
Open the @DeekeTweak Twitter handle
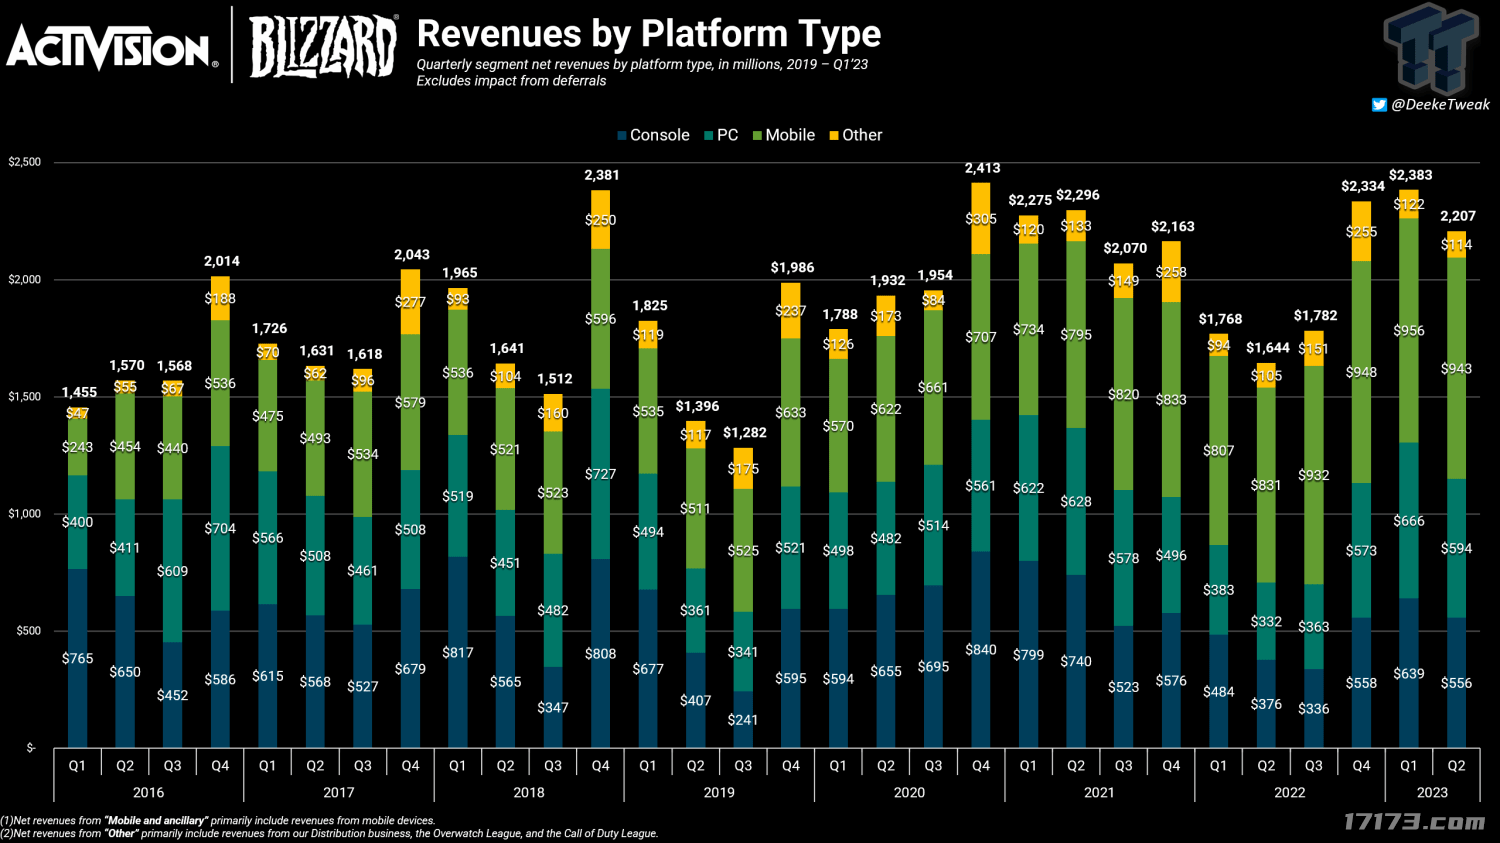click(x=1440, y=104)
